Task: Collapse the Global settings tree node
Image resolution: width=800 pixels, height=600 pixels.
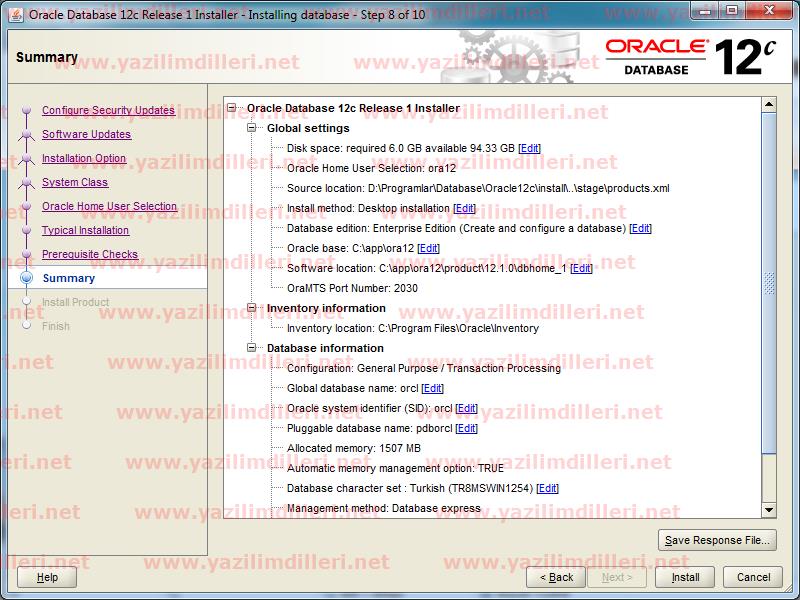Action: pyautogui.click(x=252, y=128)
